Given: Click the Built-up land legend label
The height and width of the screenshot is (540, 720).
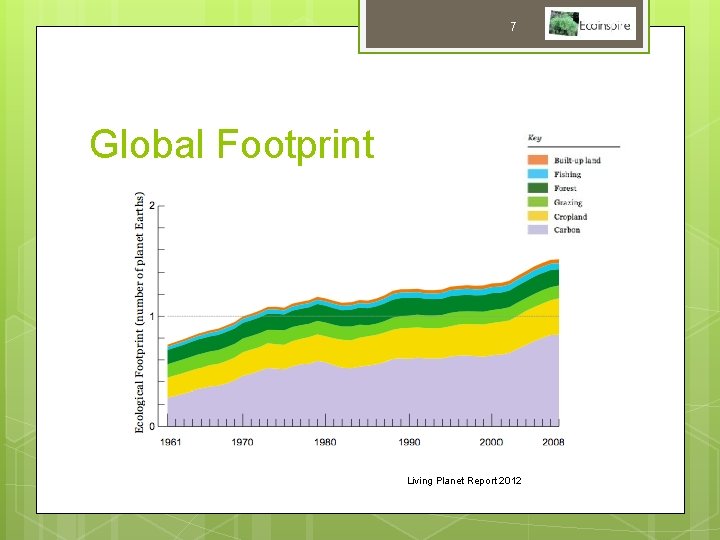Looking at the screenshot, I should 577,160.
